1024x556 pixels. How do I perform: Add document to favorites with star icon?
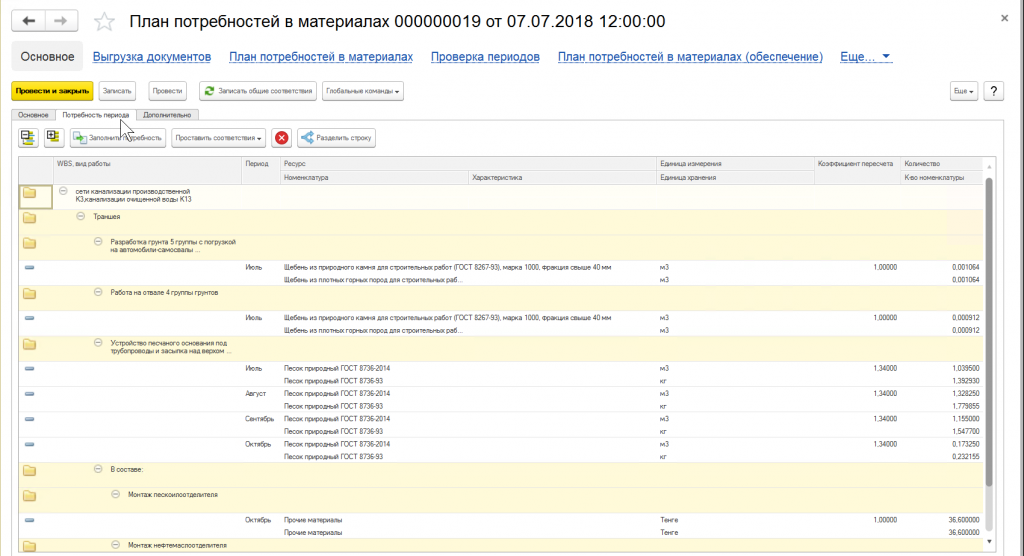(x=103, y=22)
